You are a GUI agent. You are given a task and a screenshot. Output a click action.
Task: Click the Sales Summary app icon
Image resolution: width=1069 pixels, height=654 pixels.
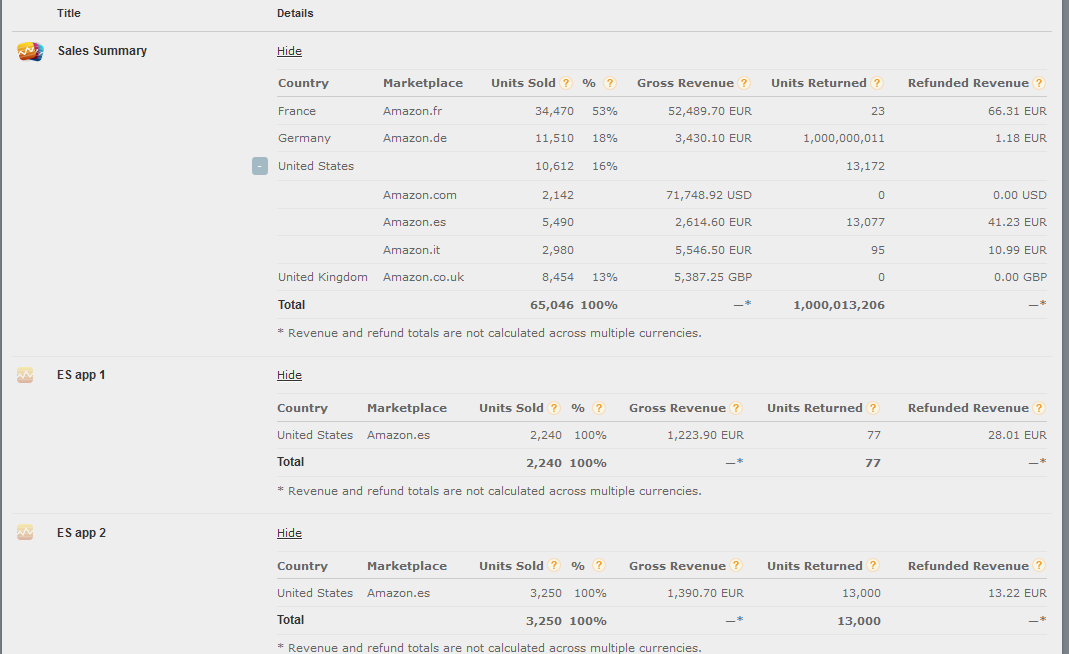pyautogui.click(x=30, y=51)
